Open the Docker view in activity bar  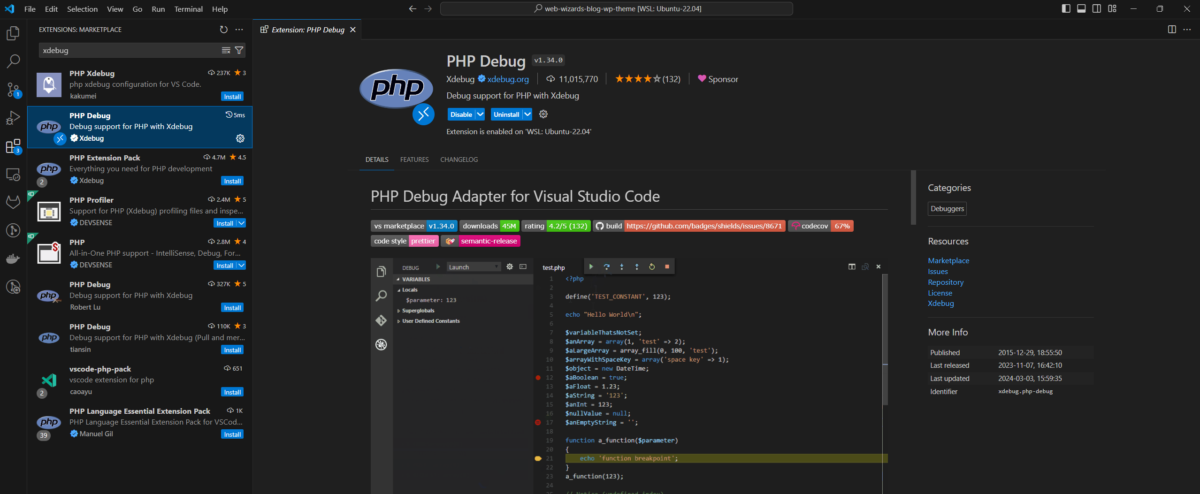click(13, 258)
